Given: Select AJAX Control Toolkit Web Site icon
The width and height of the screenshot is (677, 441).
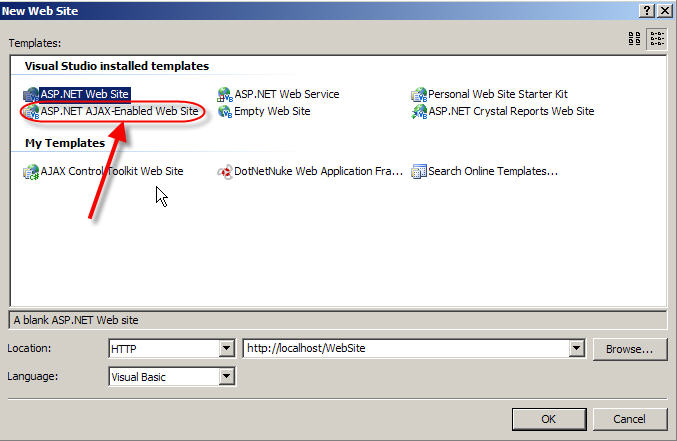Looking at the screenshot, I should [31, 171].
